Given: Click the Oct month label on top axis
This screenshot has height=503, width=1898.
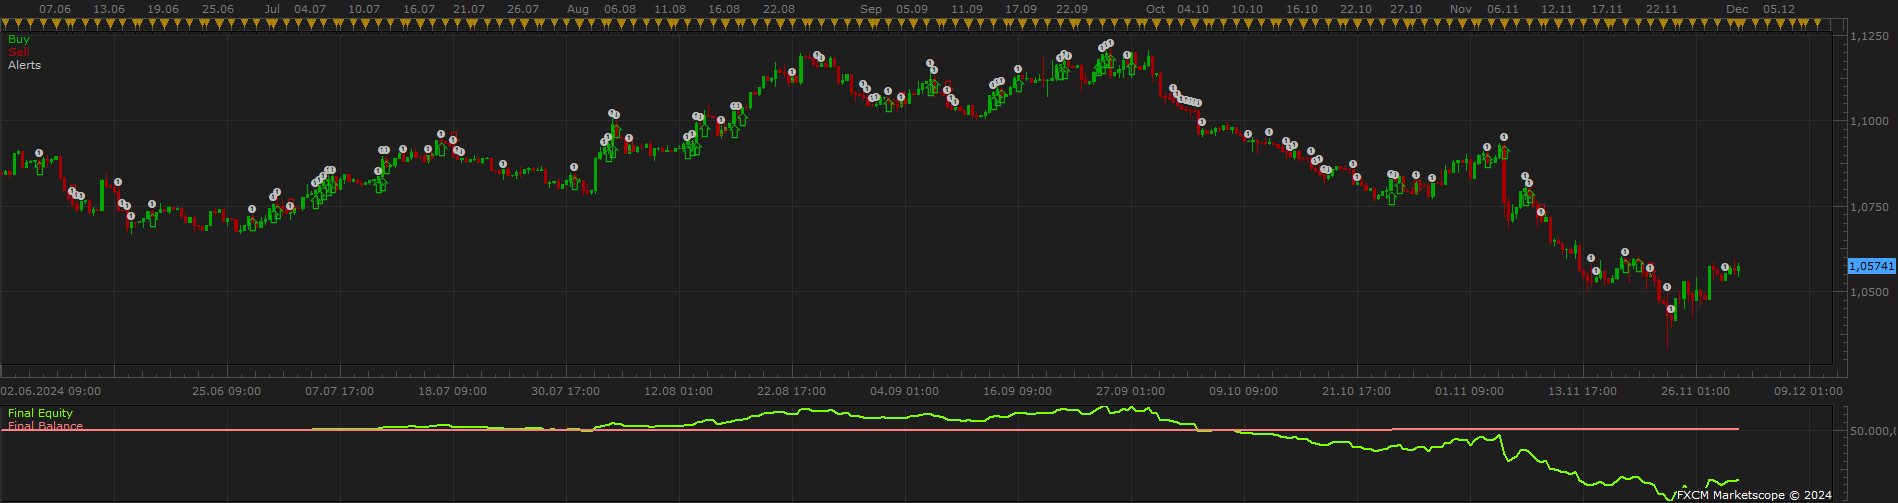Looking at the screenshot, I should coord(1156,9).
